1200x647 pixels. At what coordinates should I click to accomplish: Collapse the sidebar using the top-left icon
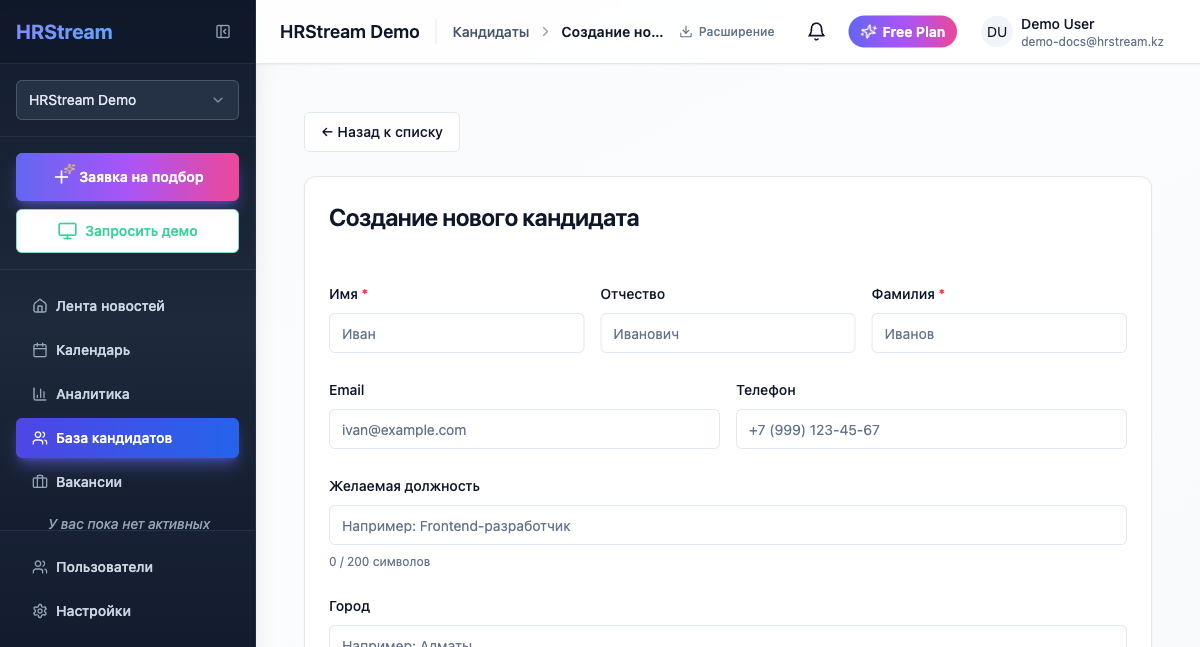pos(222,31)
